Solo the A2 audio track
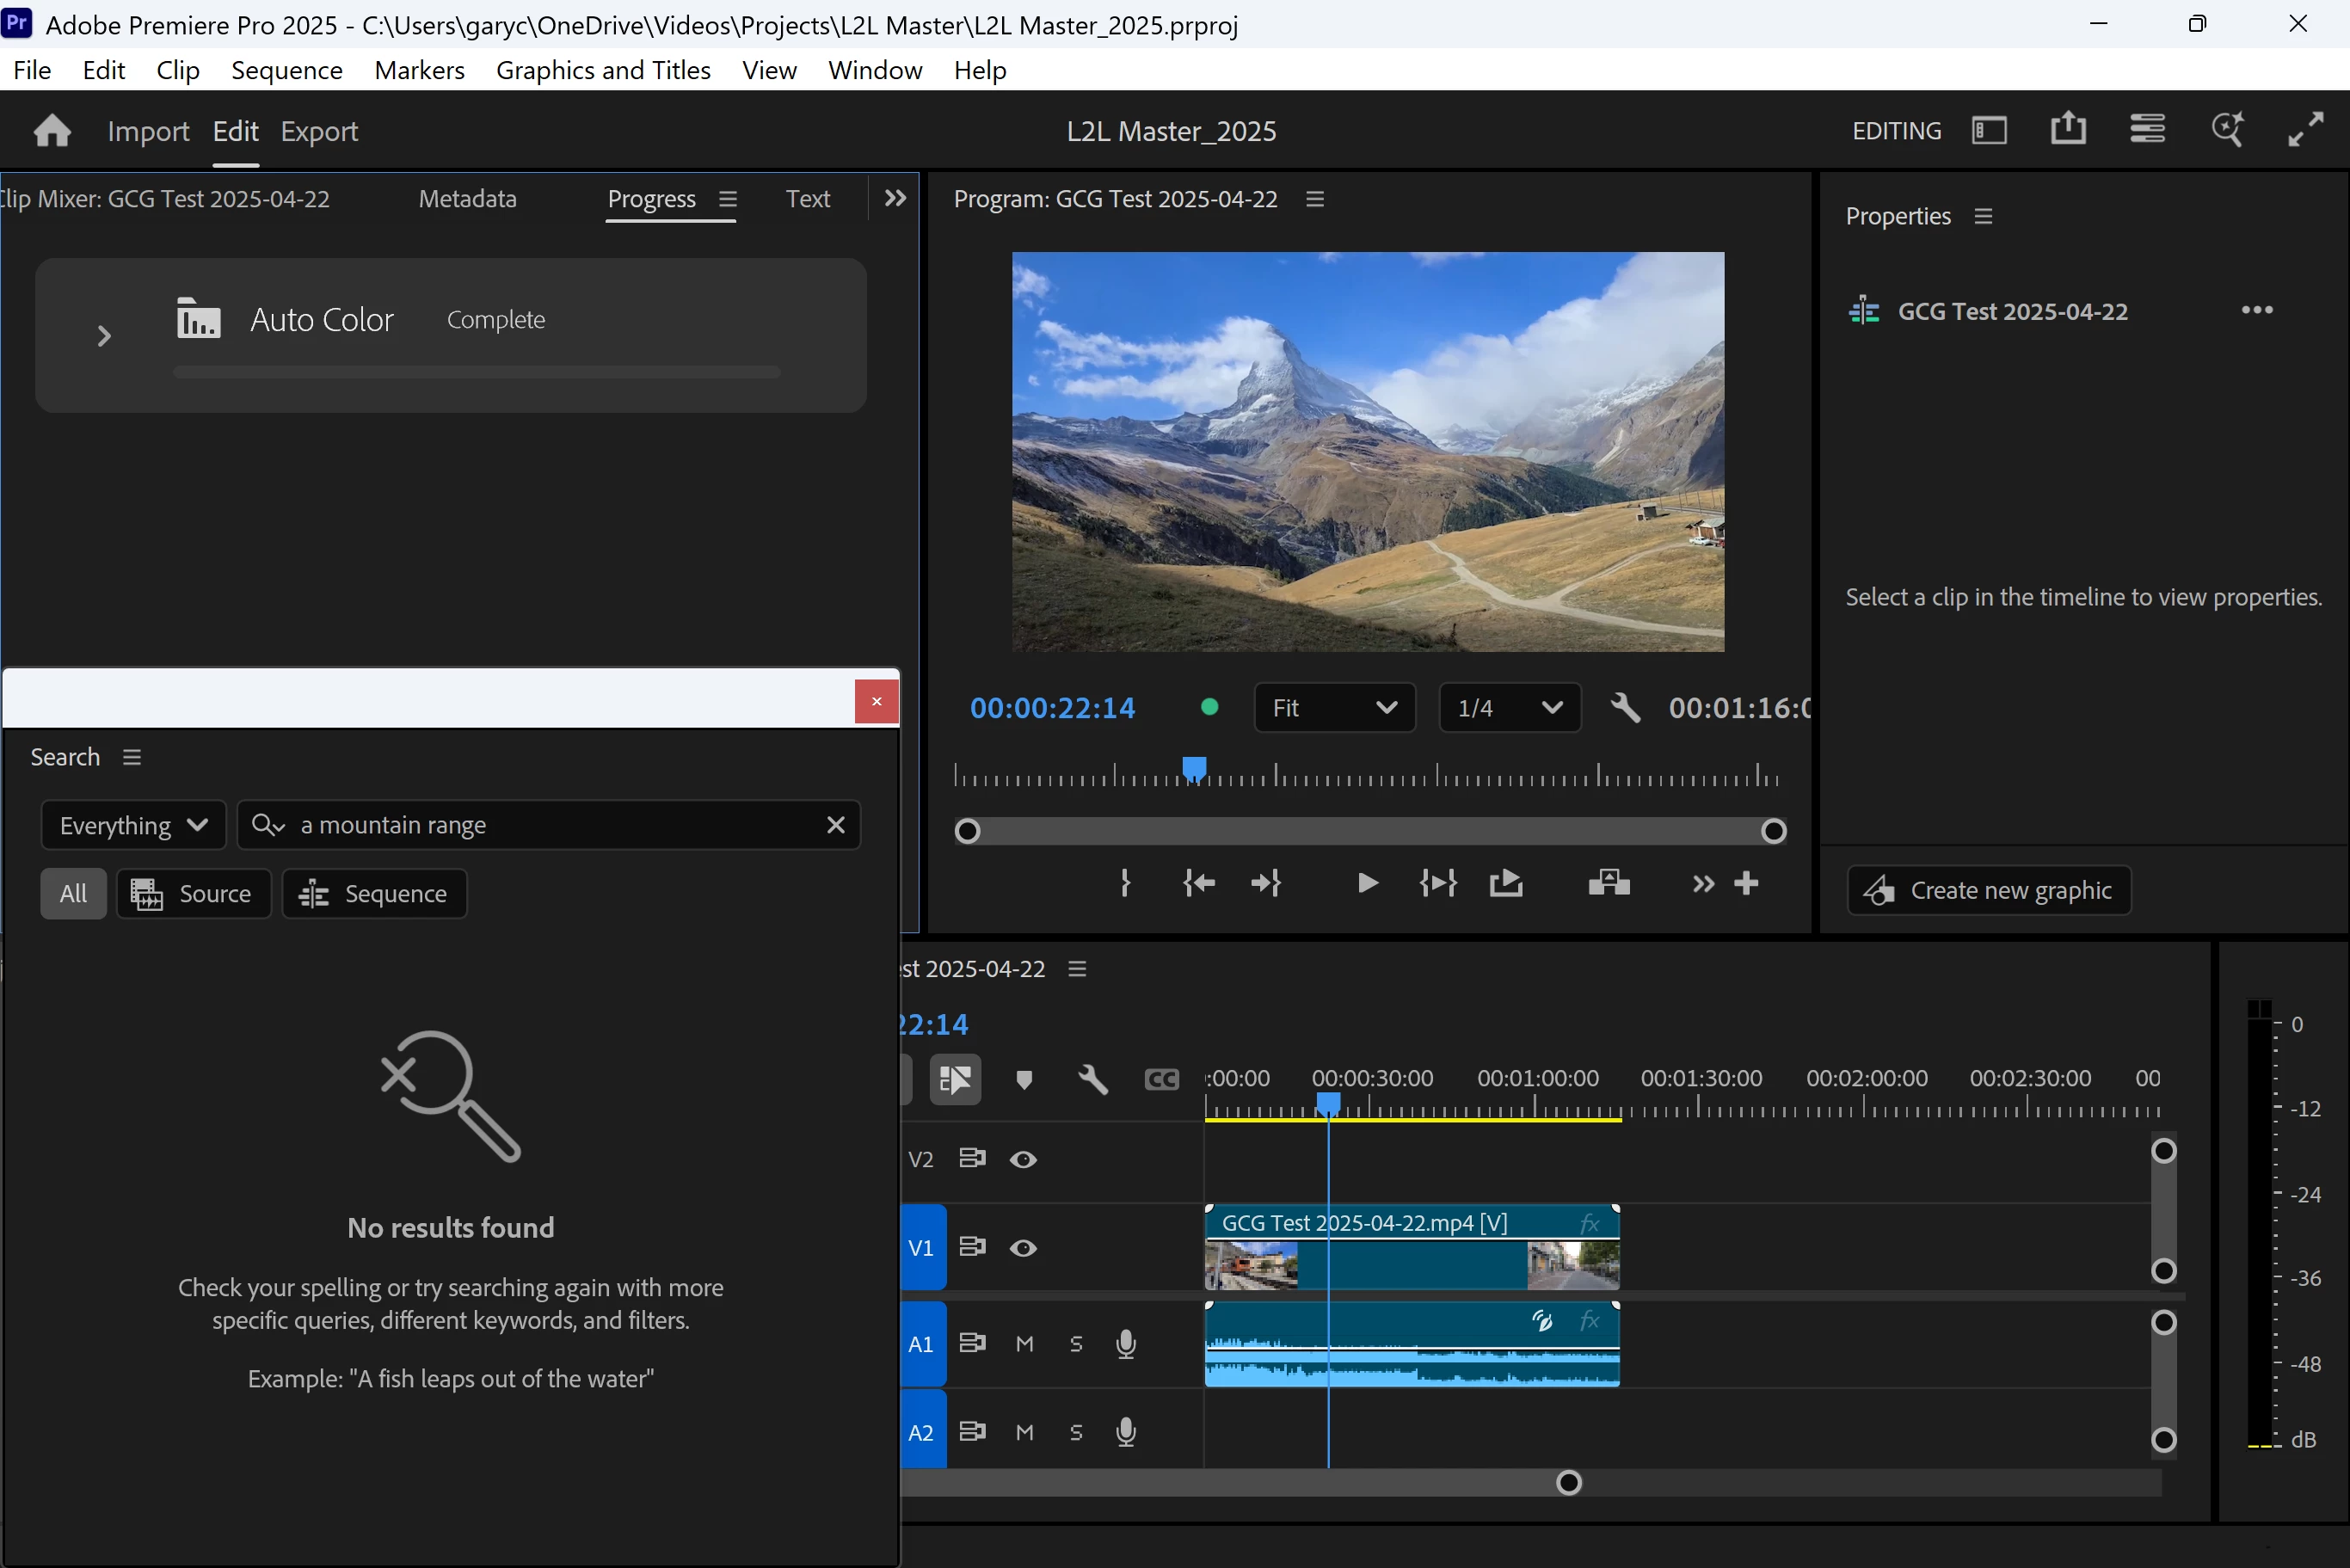 pyautogui.click(x=1076, y=1432)
